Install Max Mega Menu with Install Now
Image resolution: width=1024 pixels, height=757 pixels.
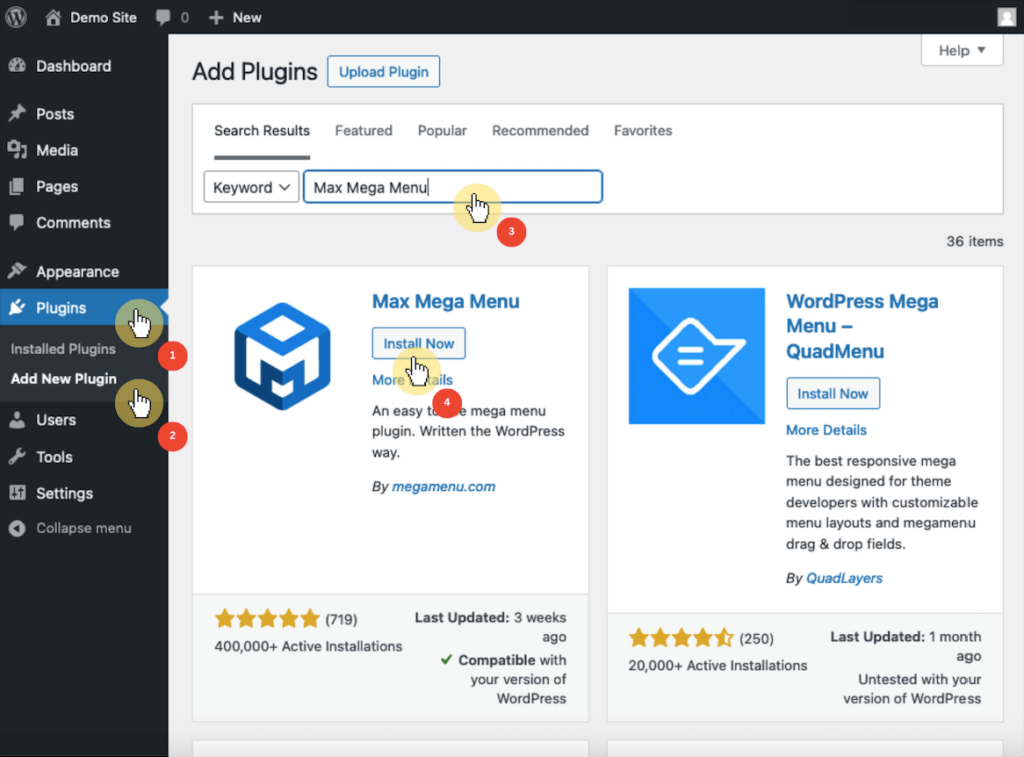coord(419,343)
